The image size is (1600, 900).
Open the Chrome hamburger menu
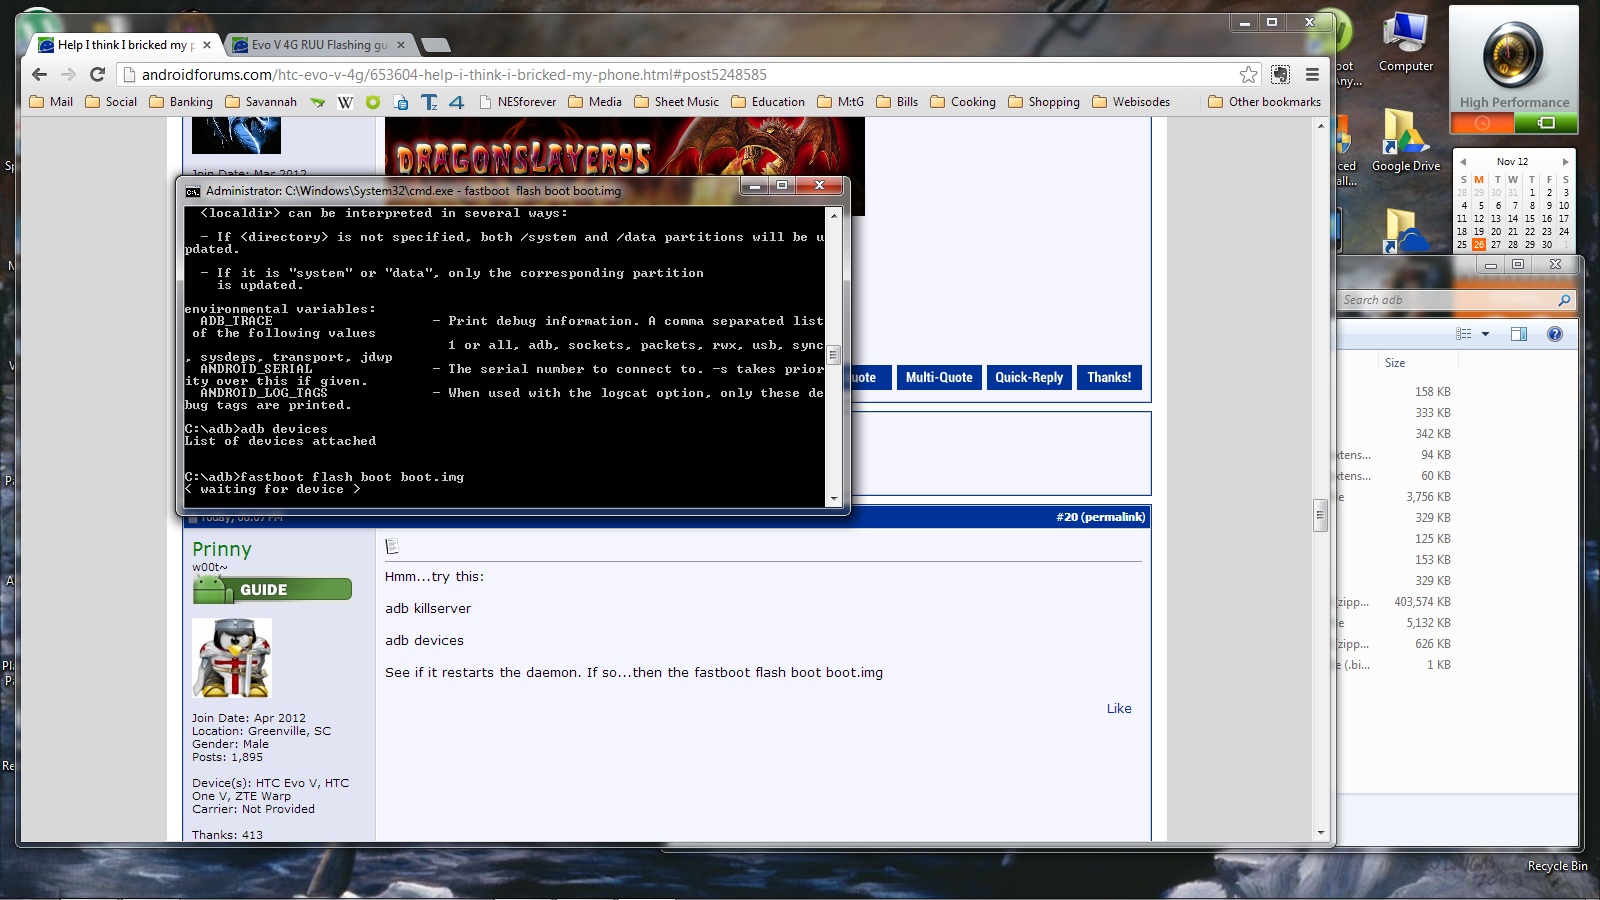[1312, 75]
